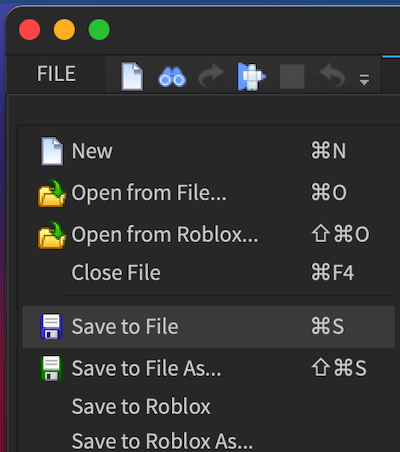
Task: Click the greyed undo arrow icon
Action: pyautogui.click(x=332, y=76)
